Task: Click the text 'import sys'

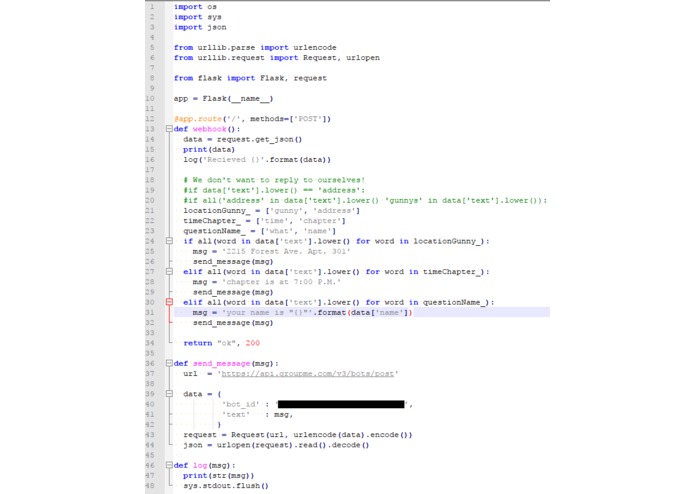Action: 198,17
